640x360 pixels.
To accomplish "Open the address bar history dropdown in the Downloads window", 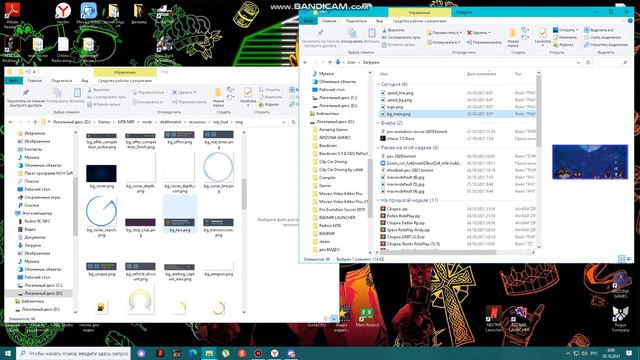I will (x=578, y=62).
